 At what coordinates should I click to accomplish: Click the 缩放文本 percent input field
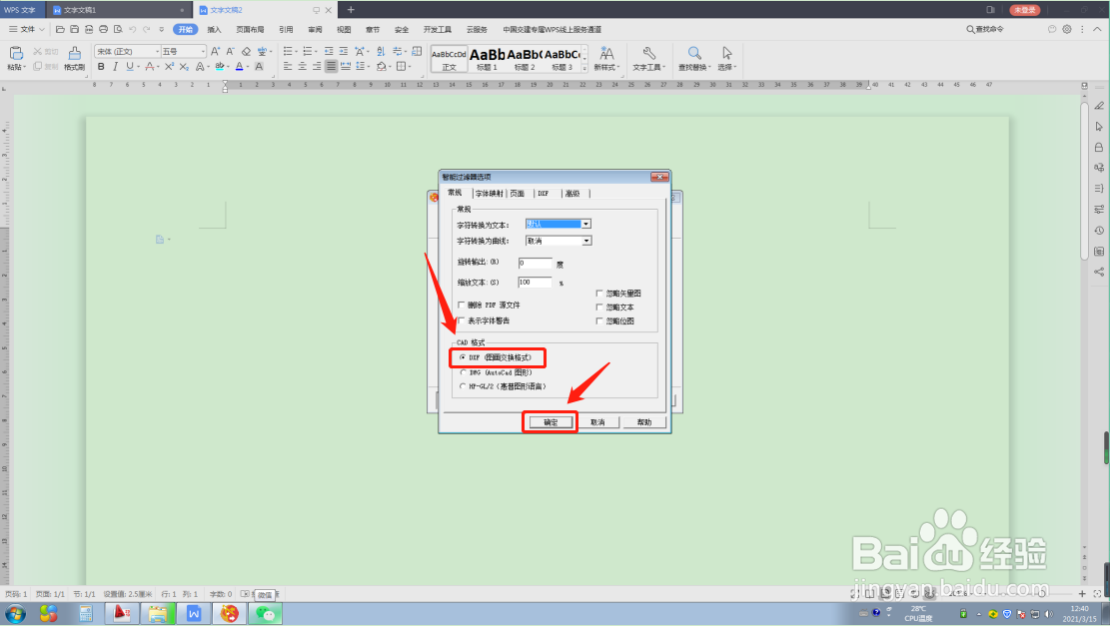click(x=535, y=282)
